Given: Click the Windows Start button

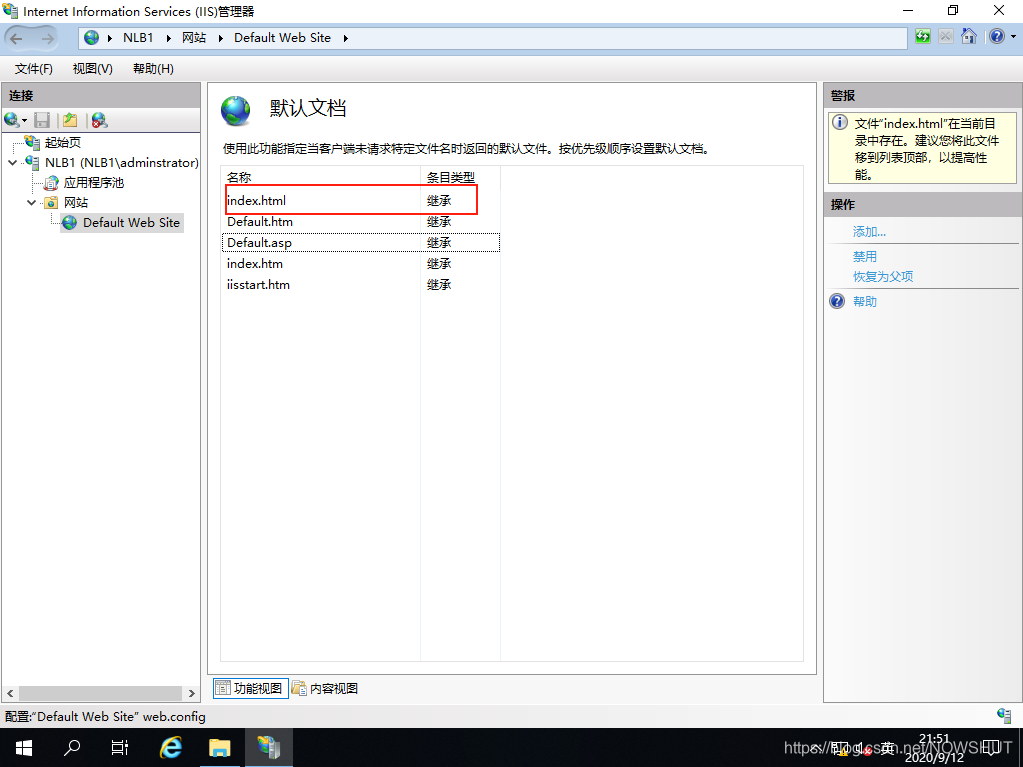Looking at the screenshot, I should pyautogui.click(x=23, y=747).
